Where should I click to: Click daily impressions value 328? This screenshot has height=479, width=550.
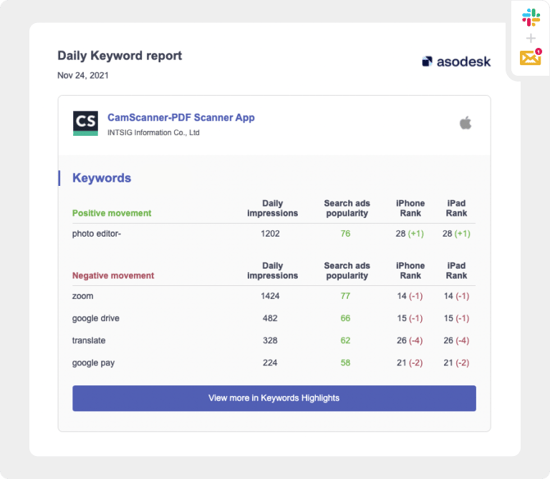coord(270,340)
